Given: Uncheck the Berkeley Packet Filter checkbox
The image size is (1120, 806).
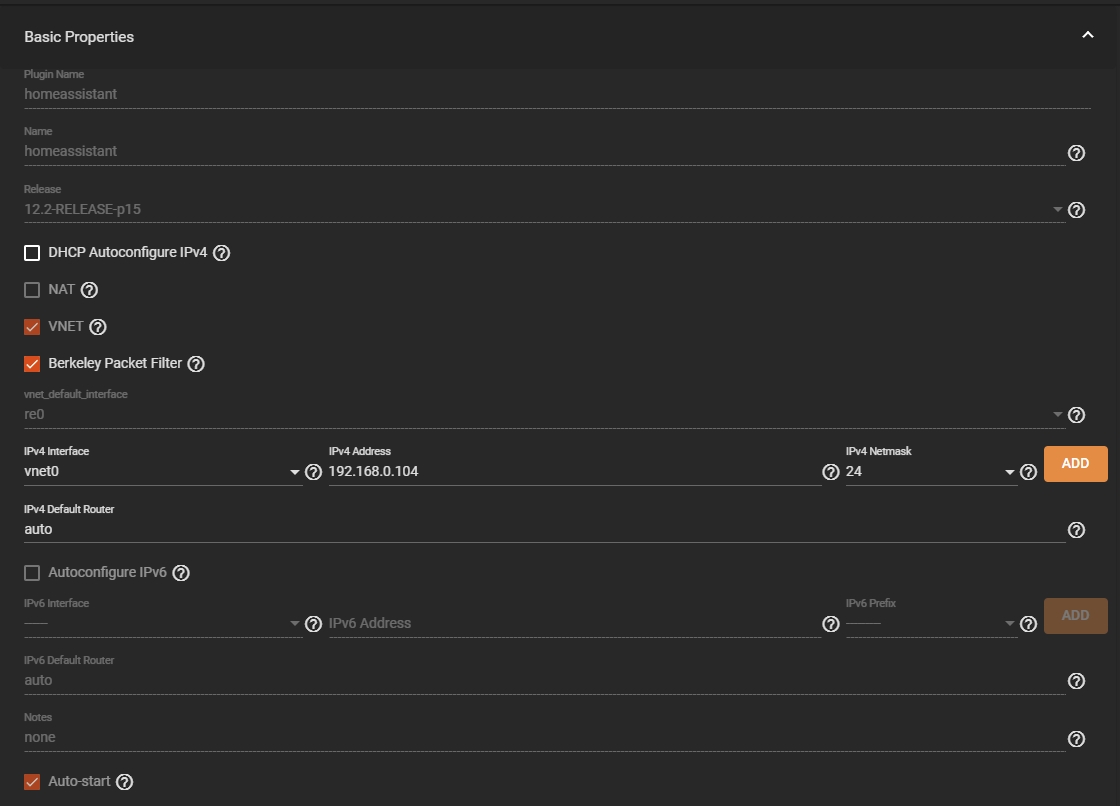Looking at the screenshot, I should pos(32,364).
